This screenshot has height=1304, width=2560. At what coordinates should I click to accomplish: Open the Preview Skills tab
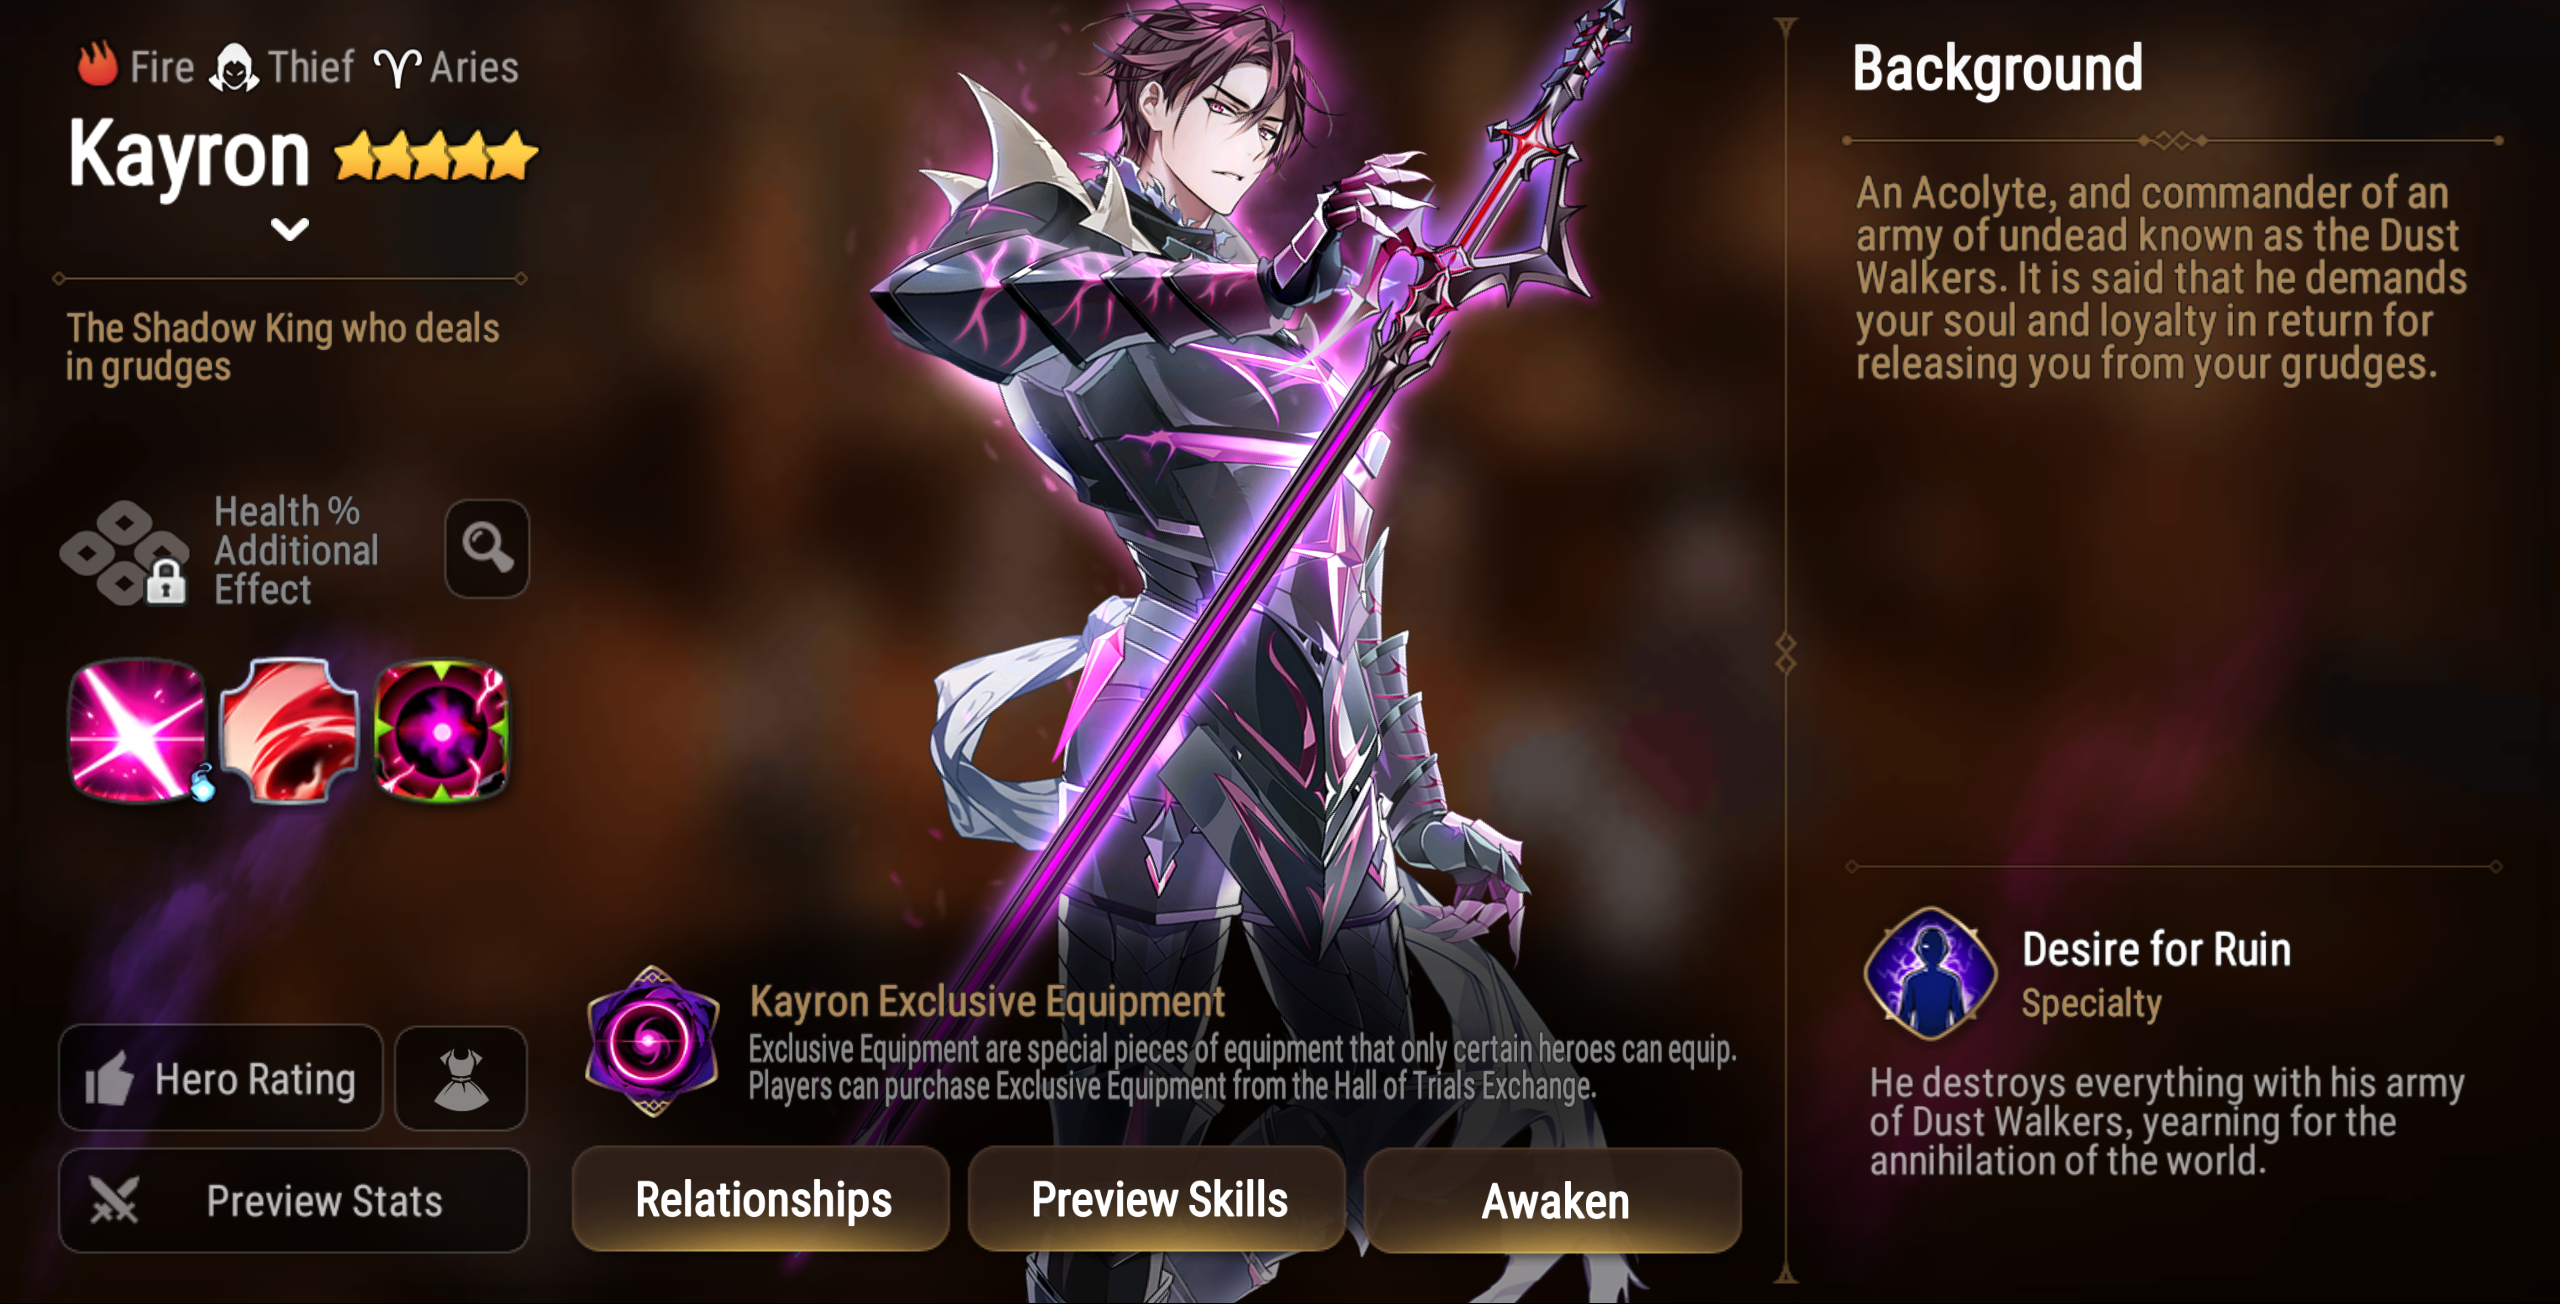coord(1158,1199)
